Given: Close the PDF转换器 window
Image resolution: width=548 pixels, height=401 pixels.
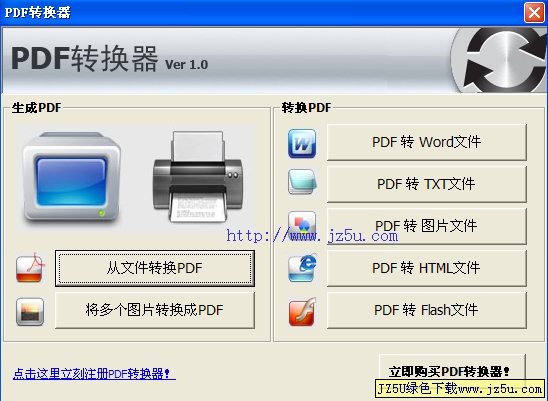Looking at the screenshot, I should click(534, 13).
